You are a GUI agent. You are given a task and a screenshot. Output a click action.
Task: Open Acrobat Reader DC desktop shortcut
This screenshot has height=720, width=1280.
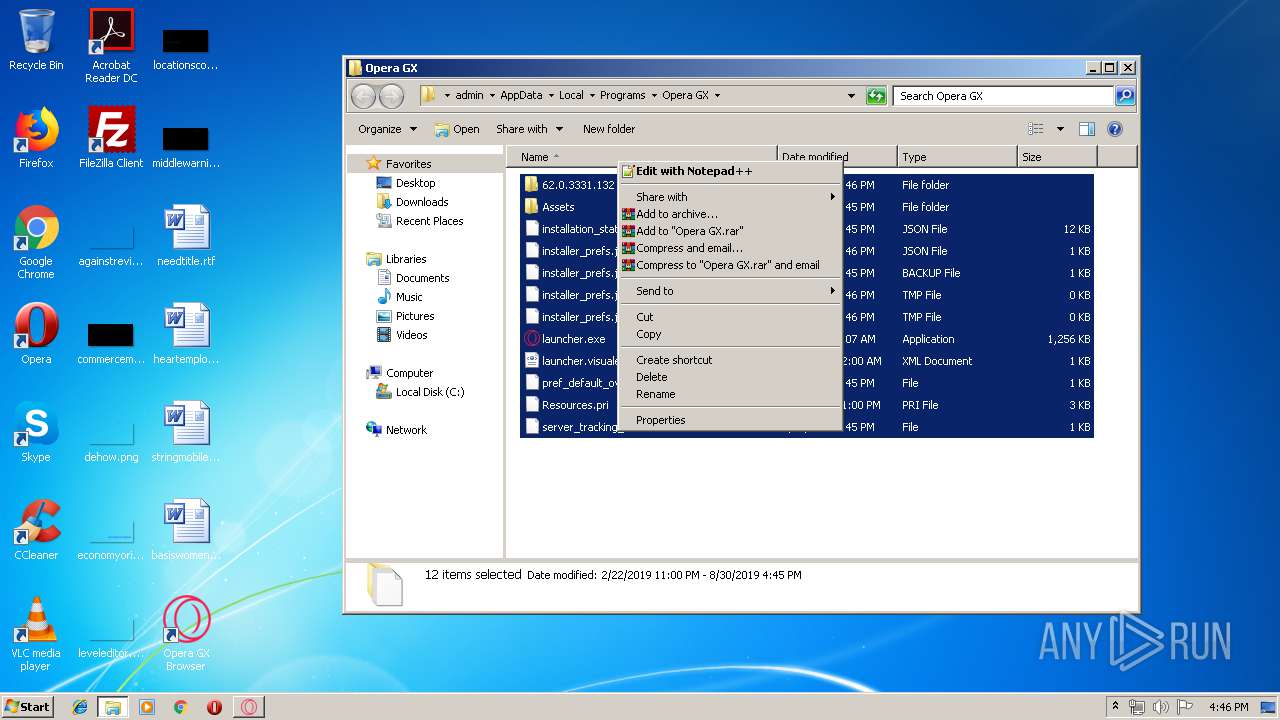click(x=111, y=46)
